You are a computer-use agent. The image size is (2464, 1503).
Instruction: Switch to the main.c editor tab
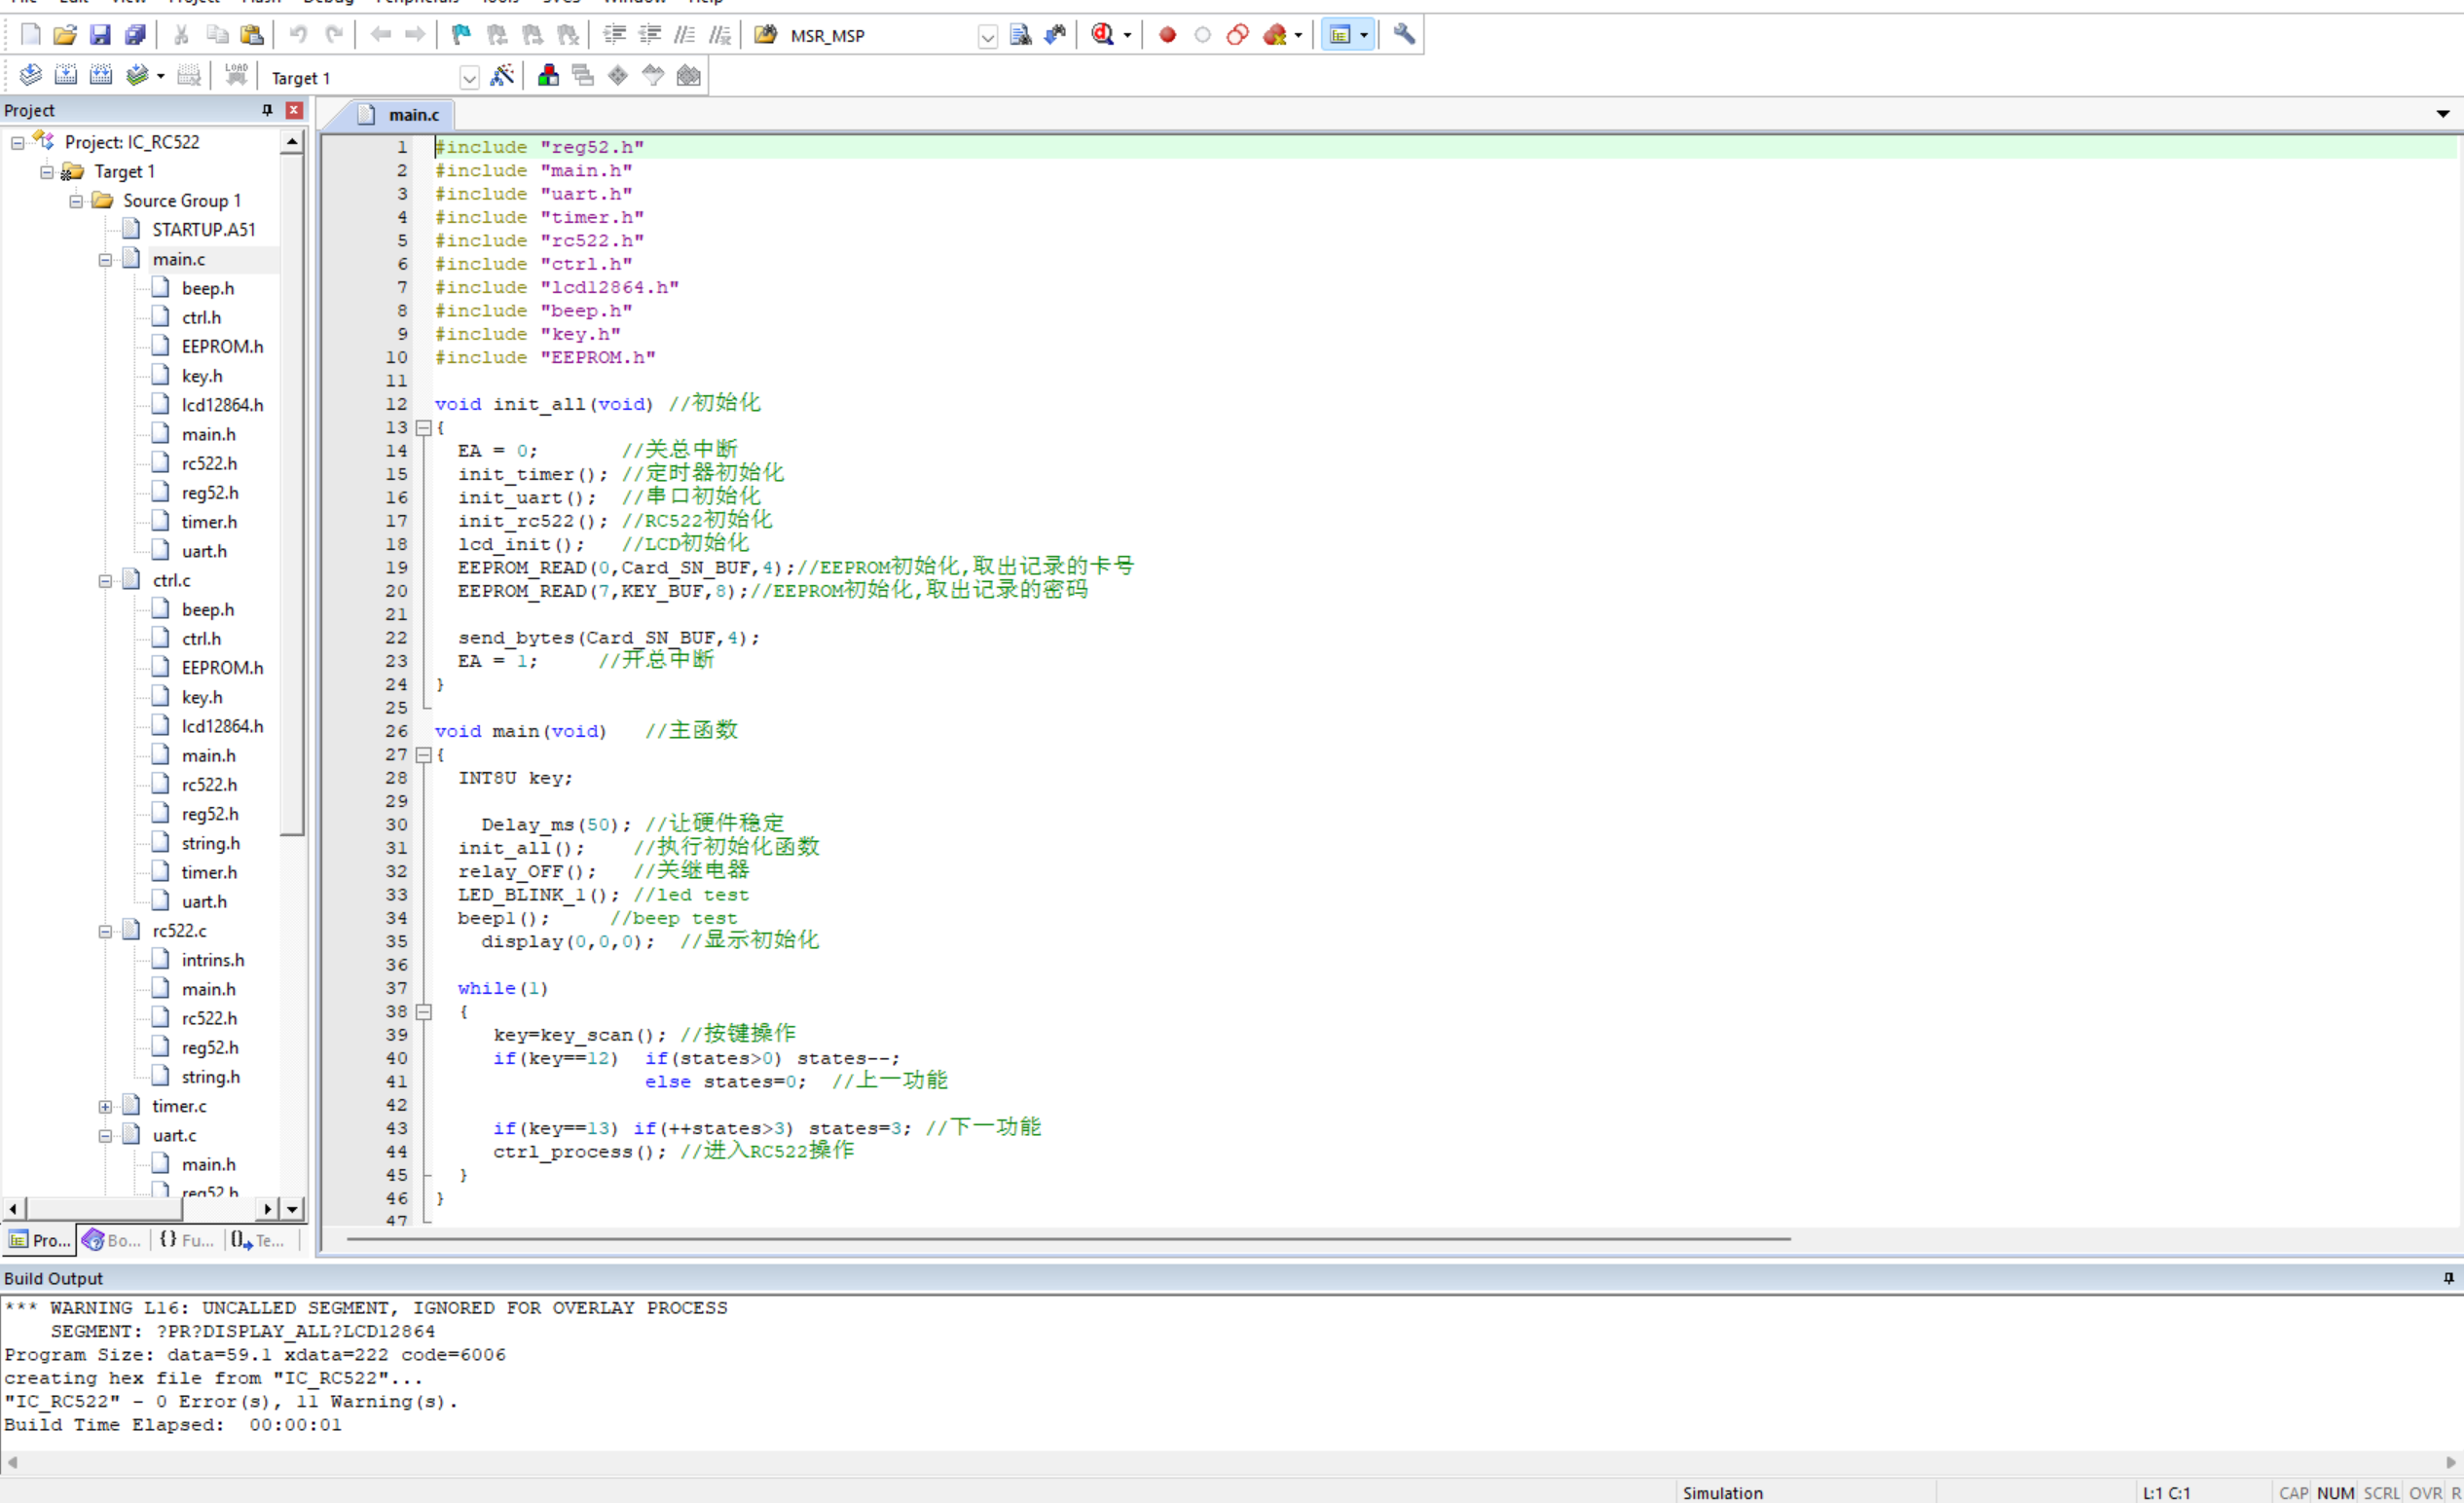pyautogui.click(x=413, y=115)
